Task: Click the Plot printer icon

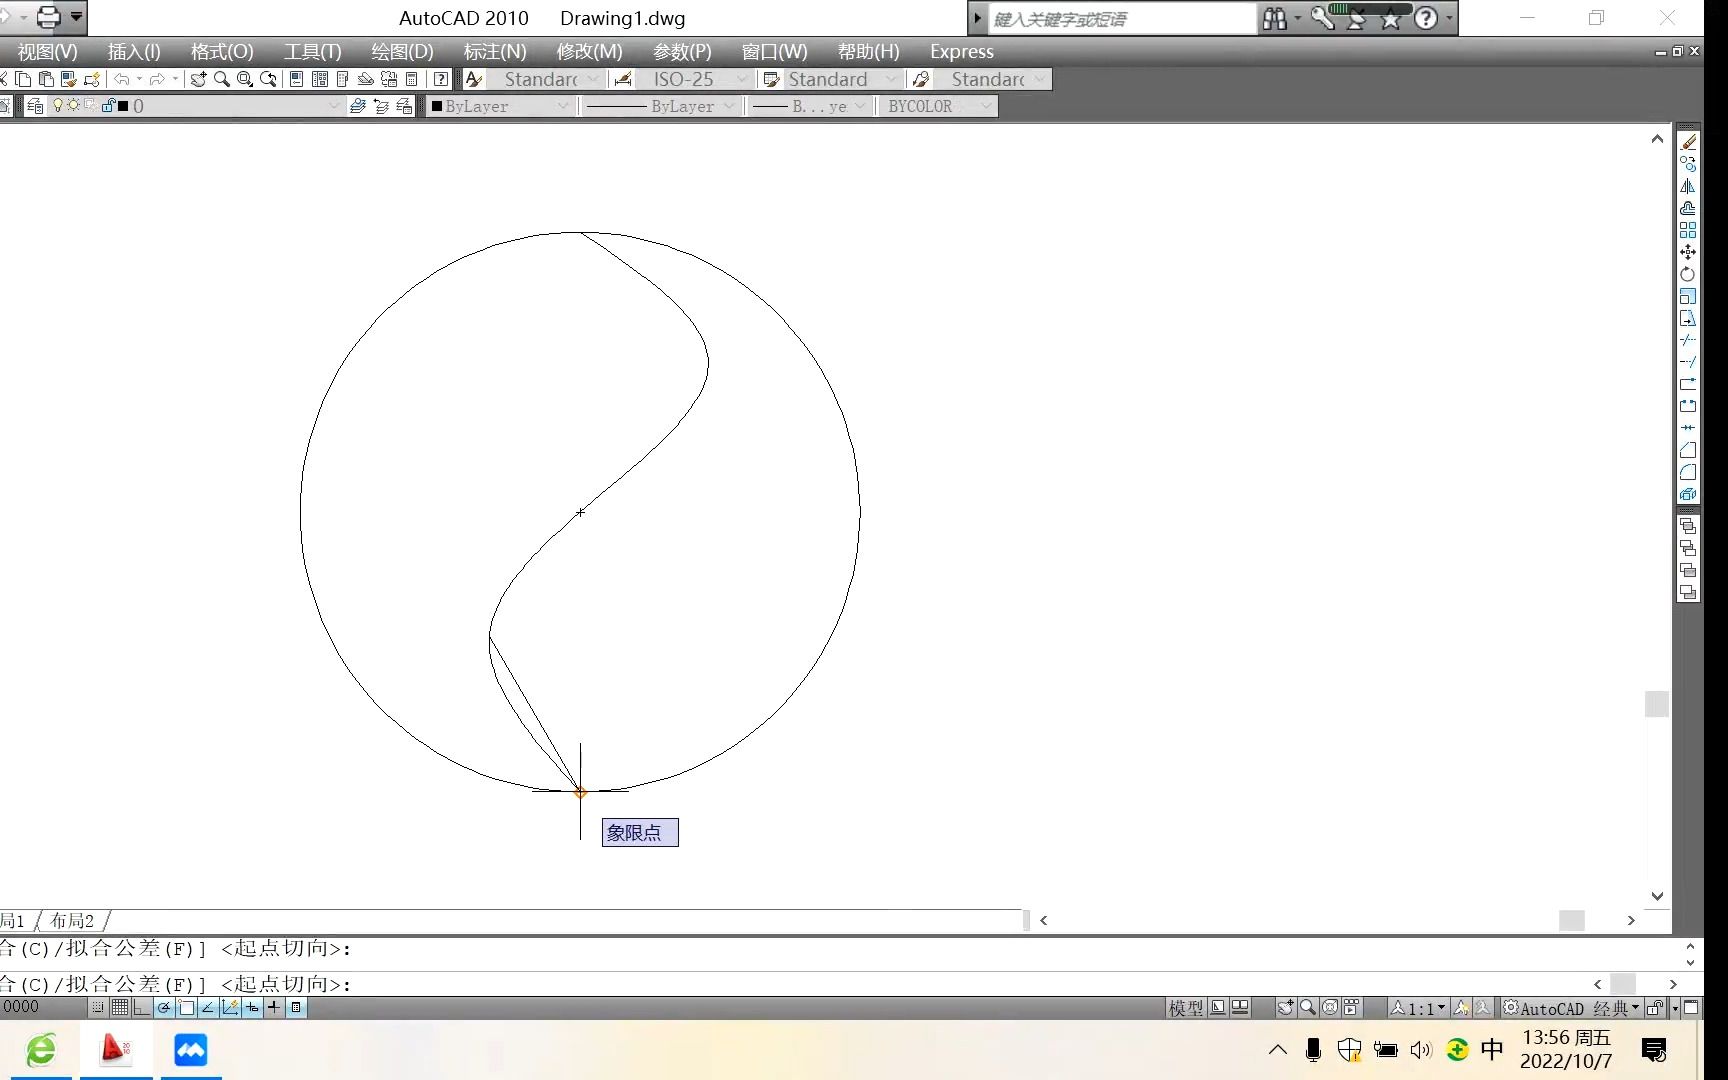Action: [48, 17]
